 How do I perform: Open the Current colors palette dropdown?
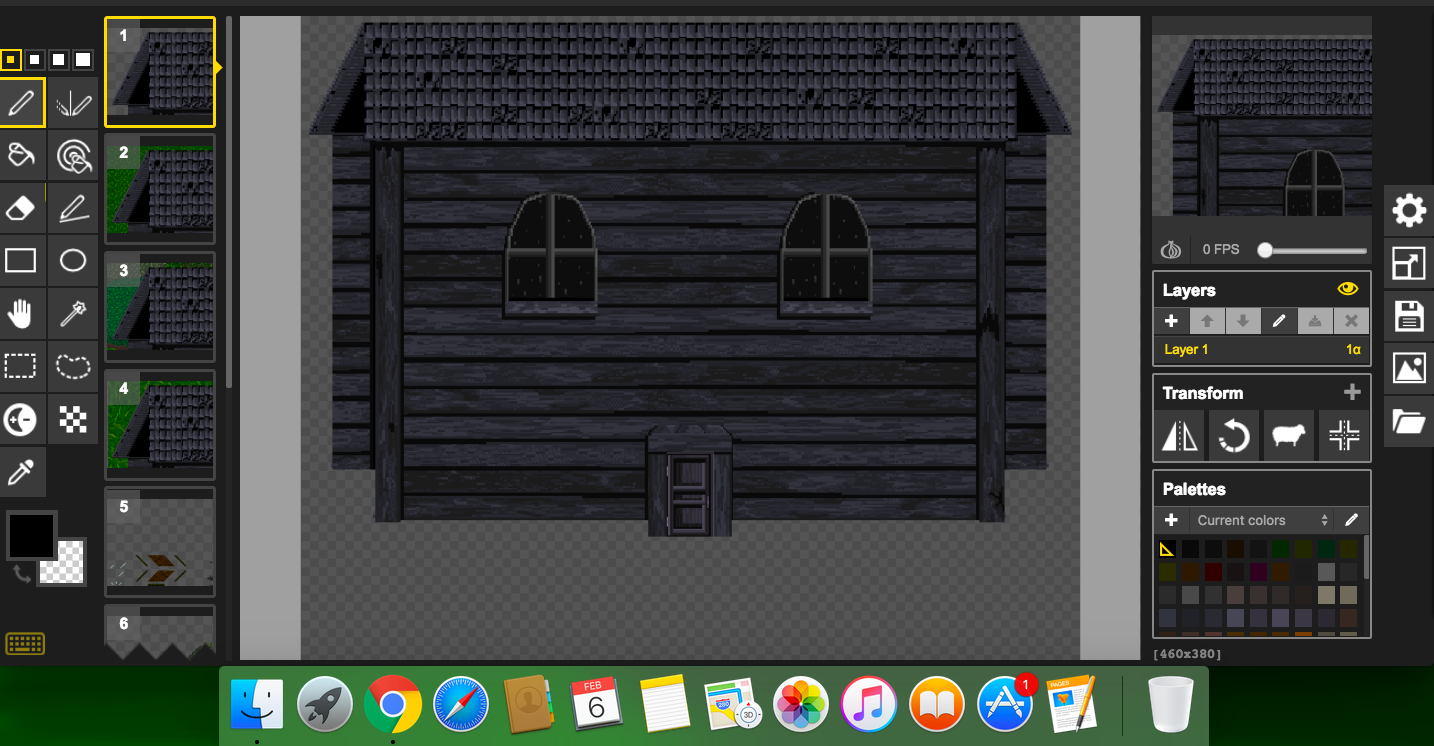click(1259, 520)
